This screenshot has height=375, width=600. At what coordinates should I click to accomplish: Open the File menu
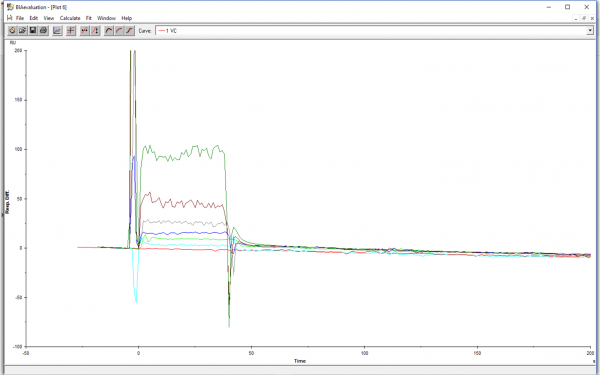(20, 18)
